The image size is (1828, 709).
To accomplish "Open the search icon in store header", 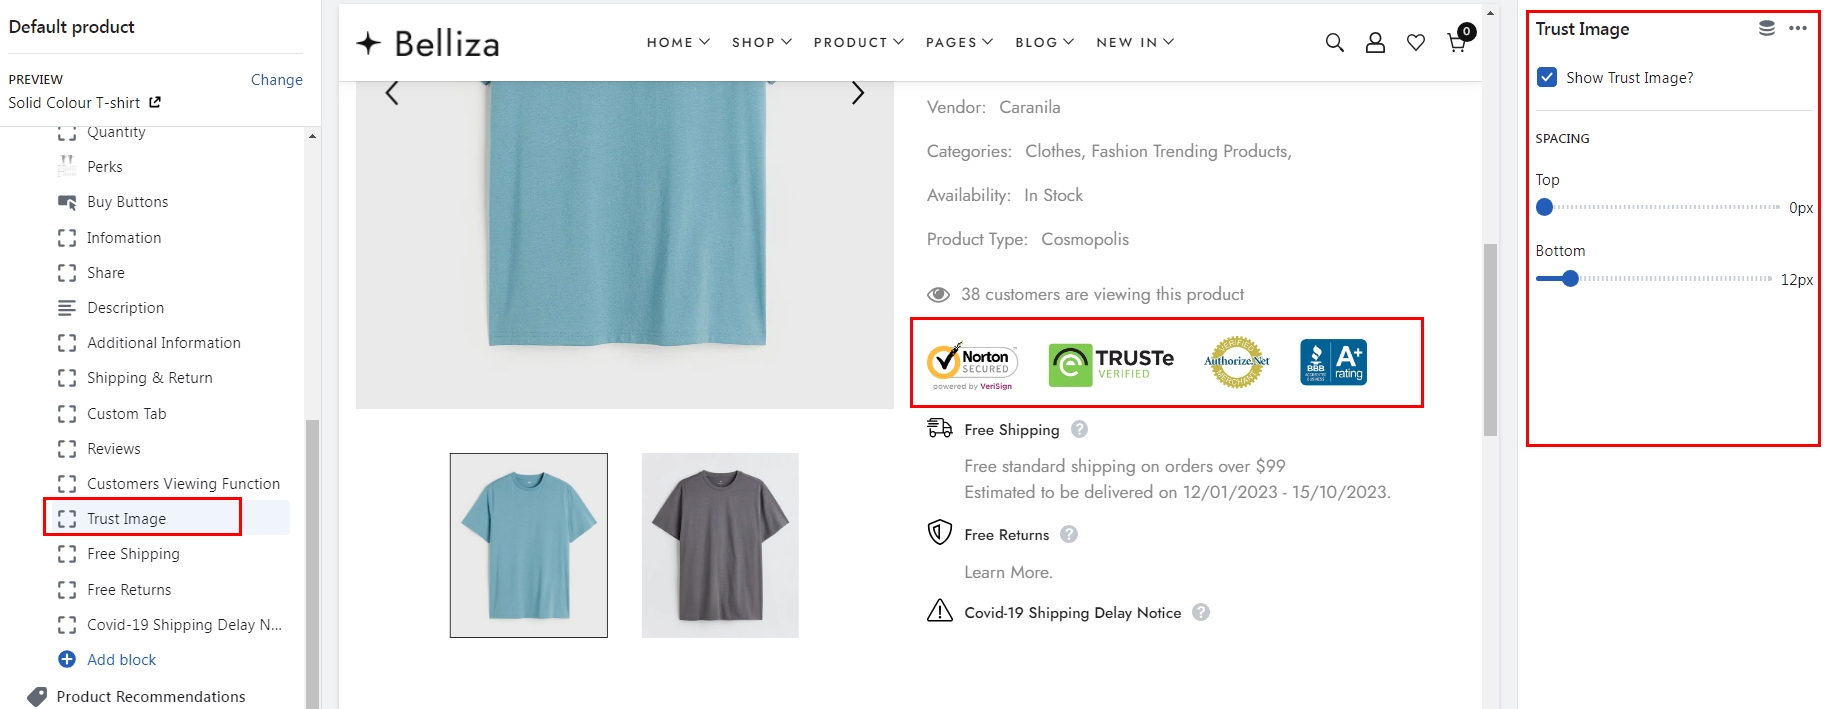I will click(x=1334, y=43).
